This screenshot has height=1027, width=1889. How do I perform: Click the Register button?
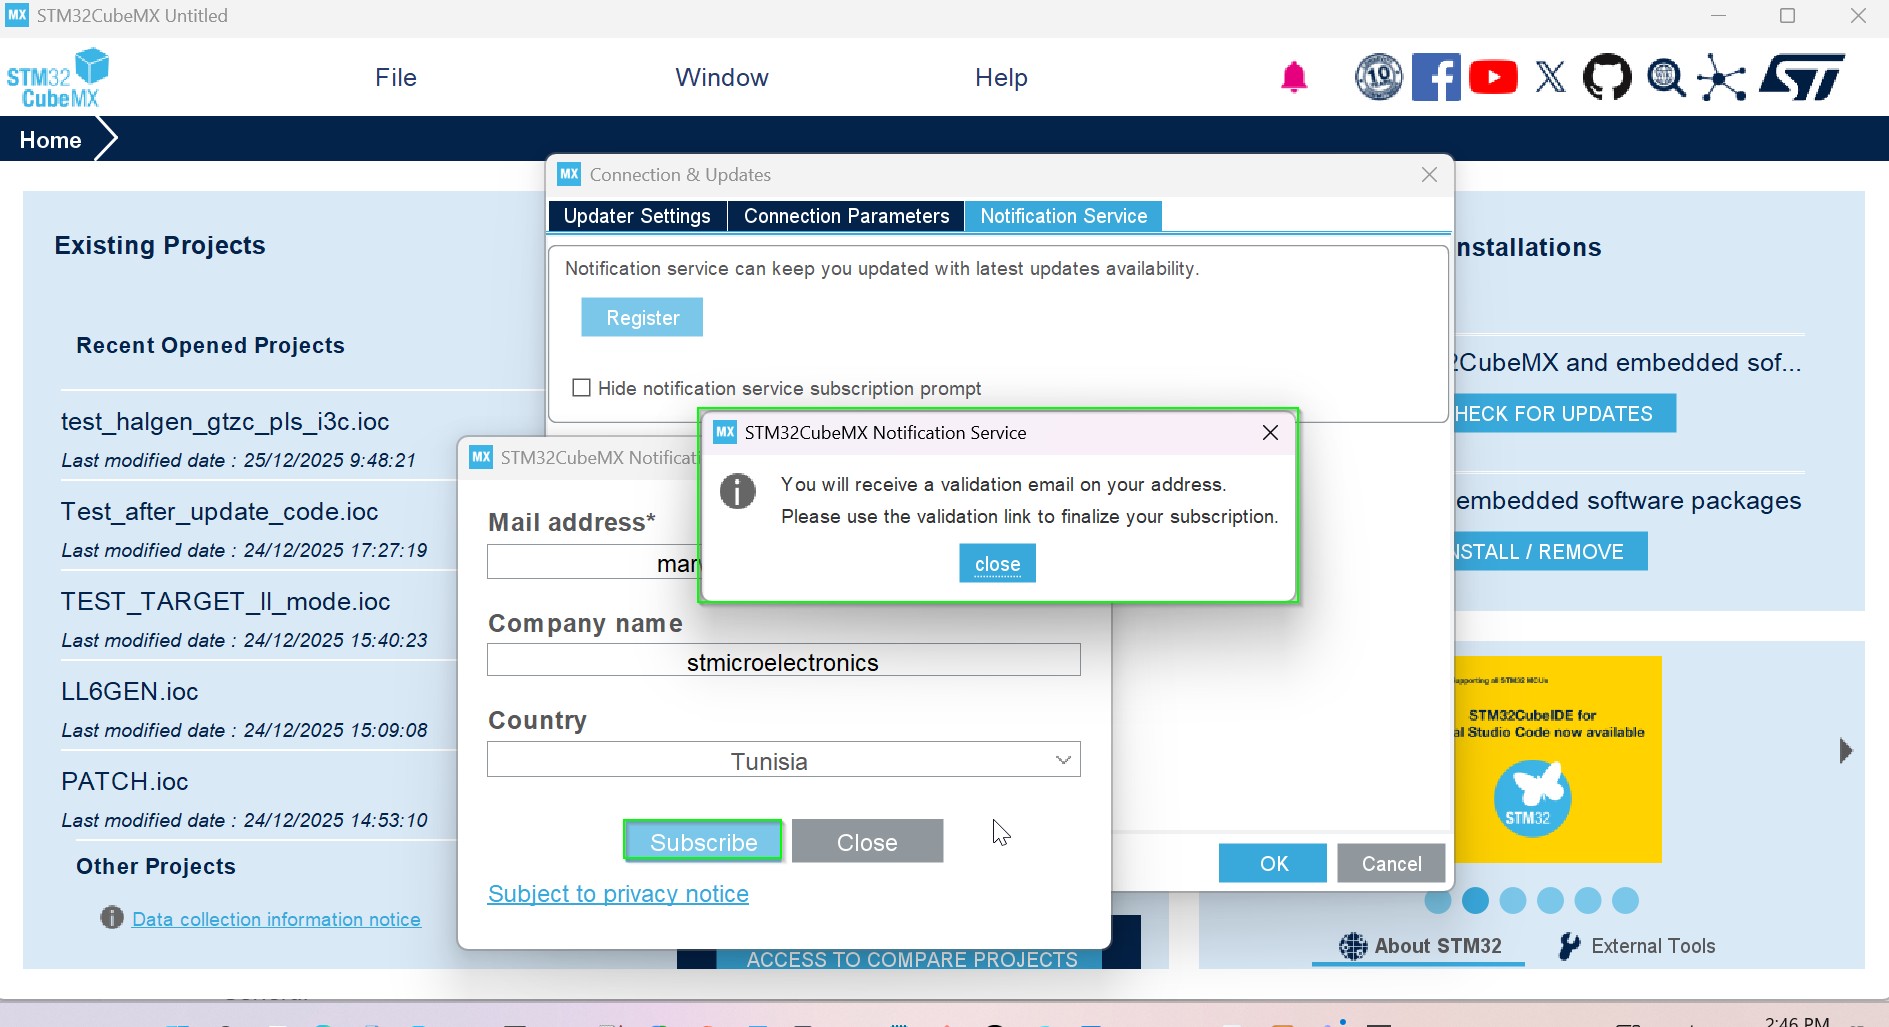point(642,317)
